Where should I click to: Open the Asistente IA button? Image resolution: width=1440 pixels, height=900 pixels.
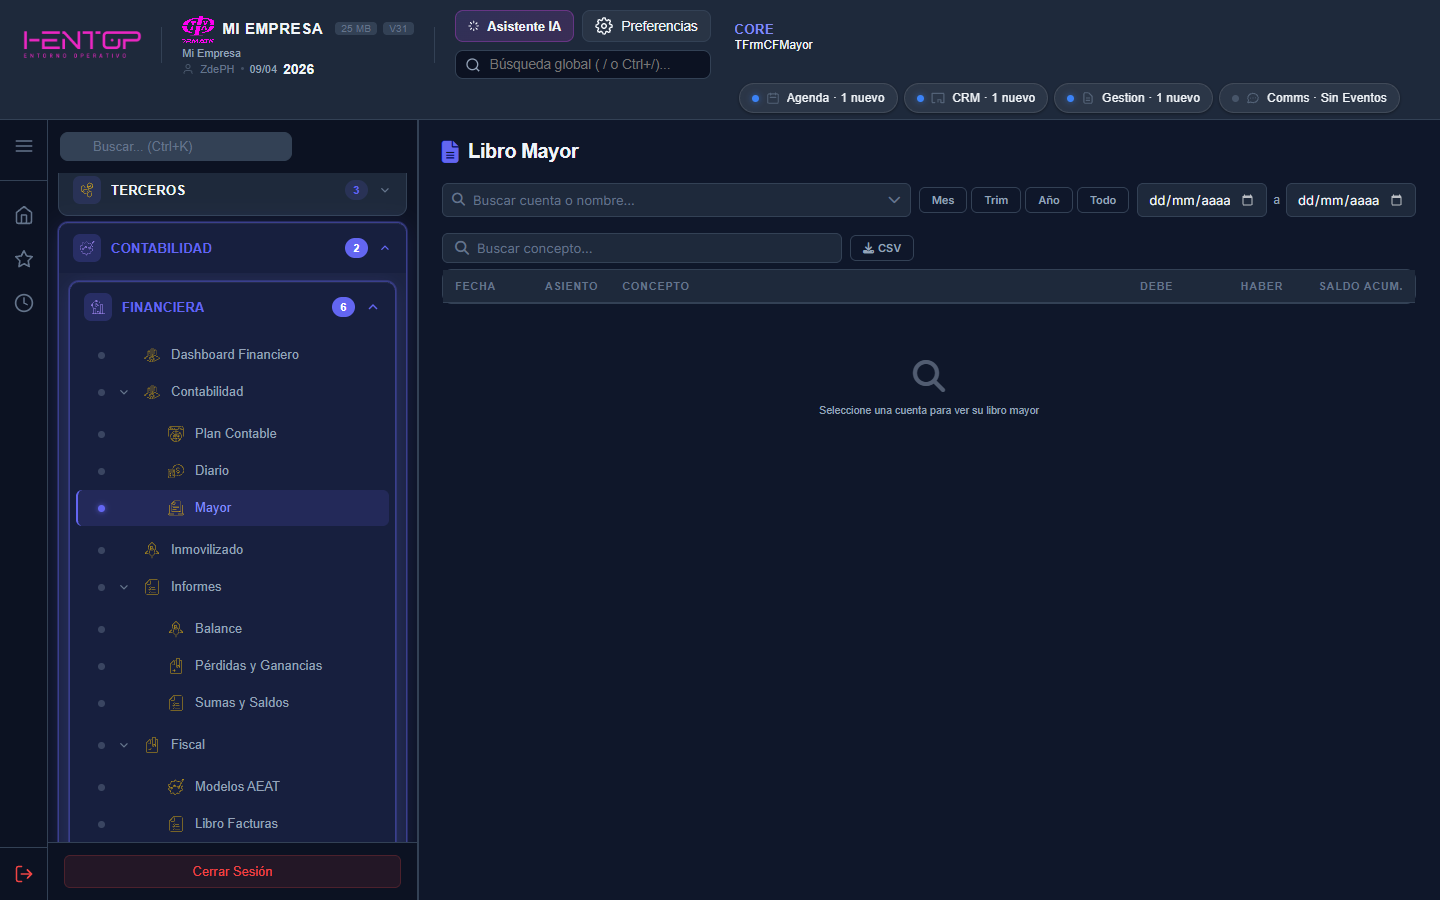(514, 26)
